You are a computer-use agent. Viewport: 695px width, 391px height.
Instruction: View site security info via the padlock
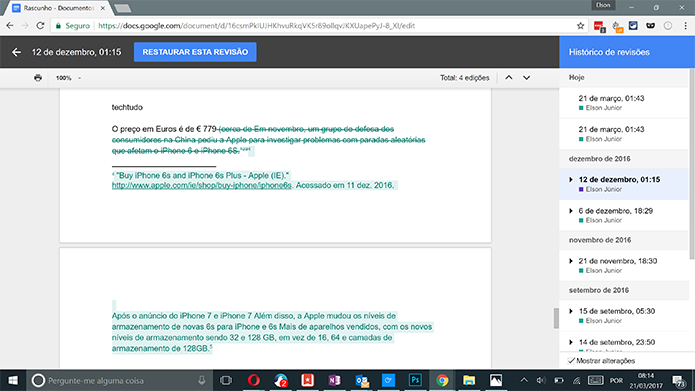click(58, 26)
